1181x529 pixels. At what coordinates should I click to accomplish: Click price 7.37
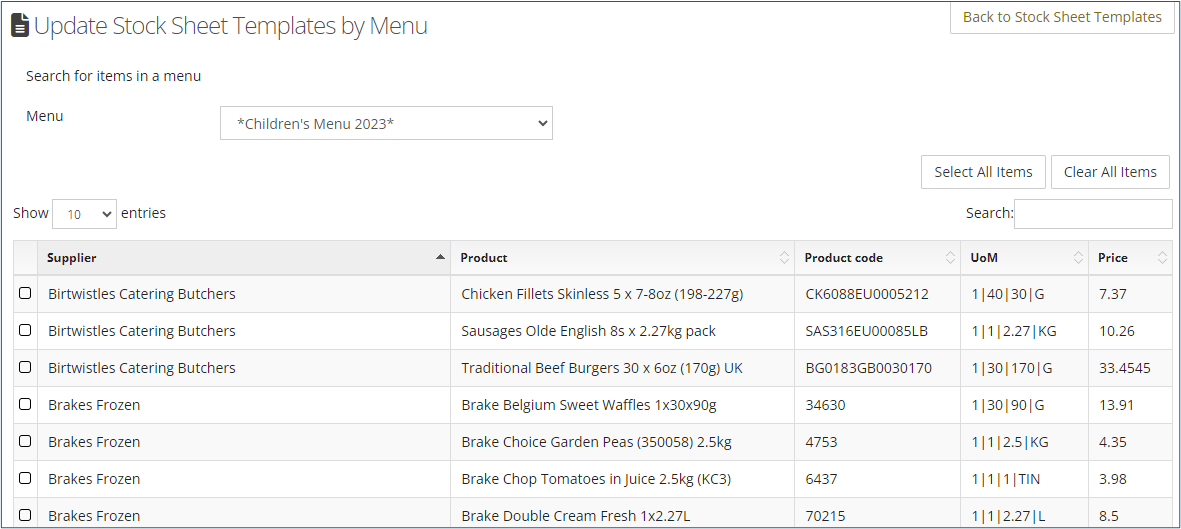pyautogui.click(x=1112, y=294)
